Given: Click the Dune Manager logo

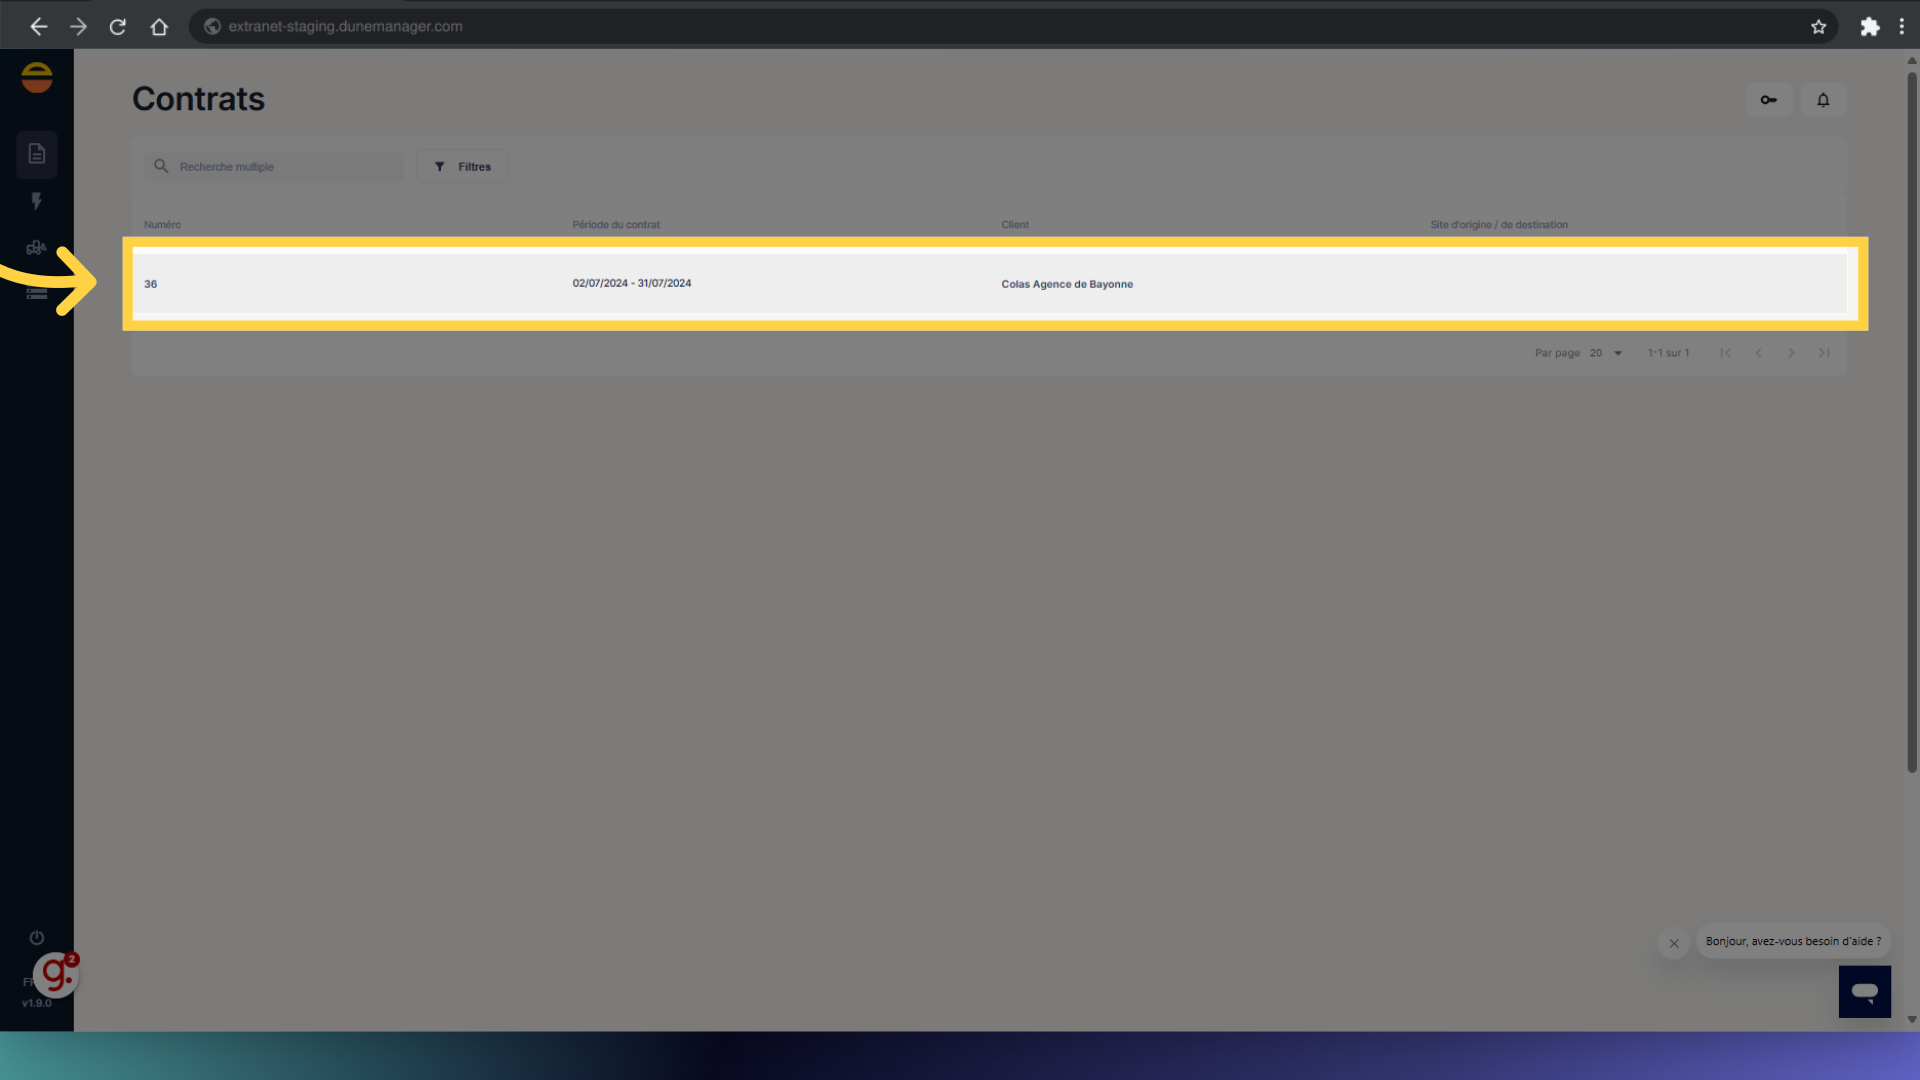Looking at the screenshot, I should point(37,78).
